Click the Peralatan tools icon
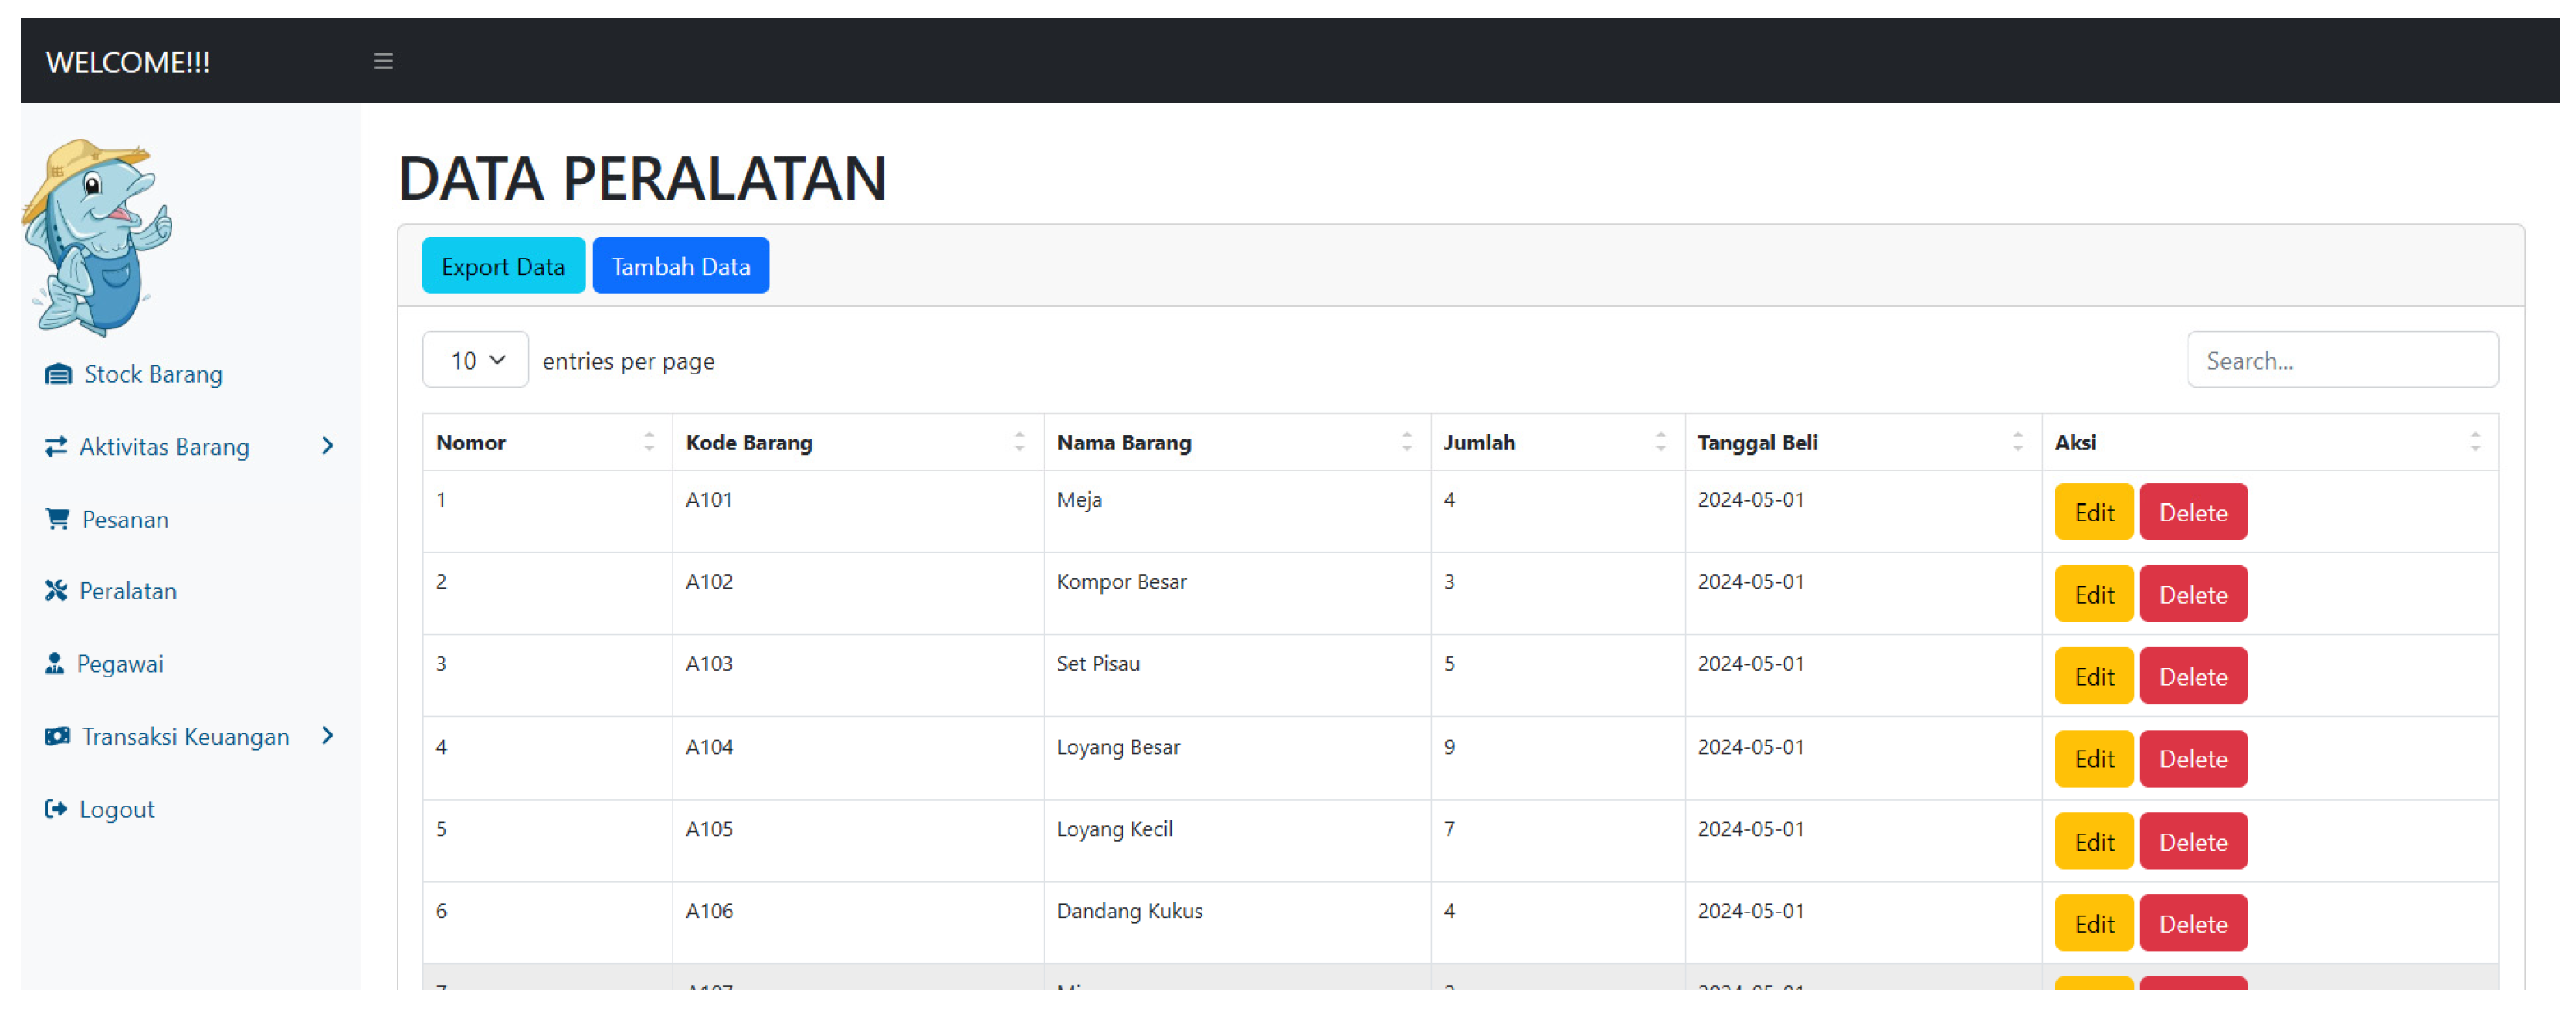Viewport: 2576px width, 1015px height. coord(56,590)
